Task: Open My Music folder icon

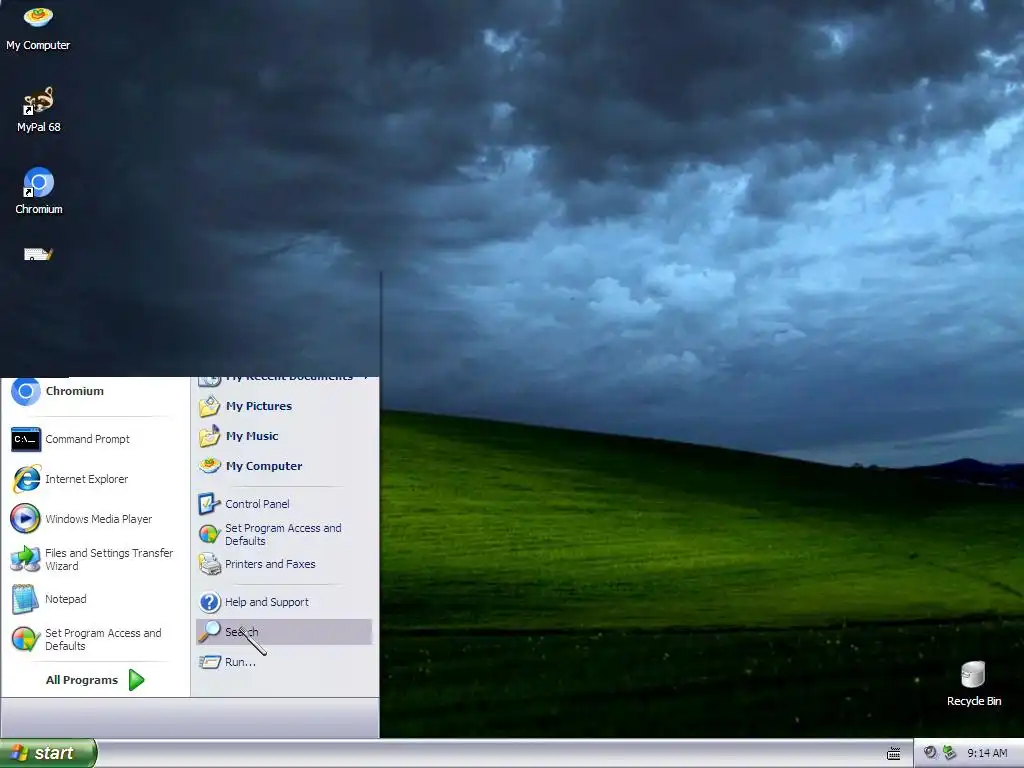Action: click(x=210, y=436)
